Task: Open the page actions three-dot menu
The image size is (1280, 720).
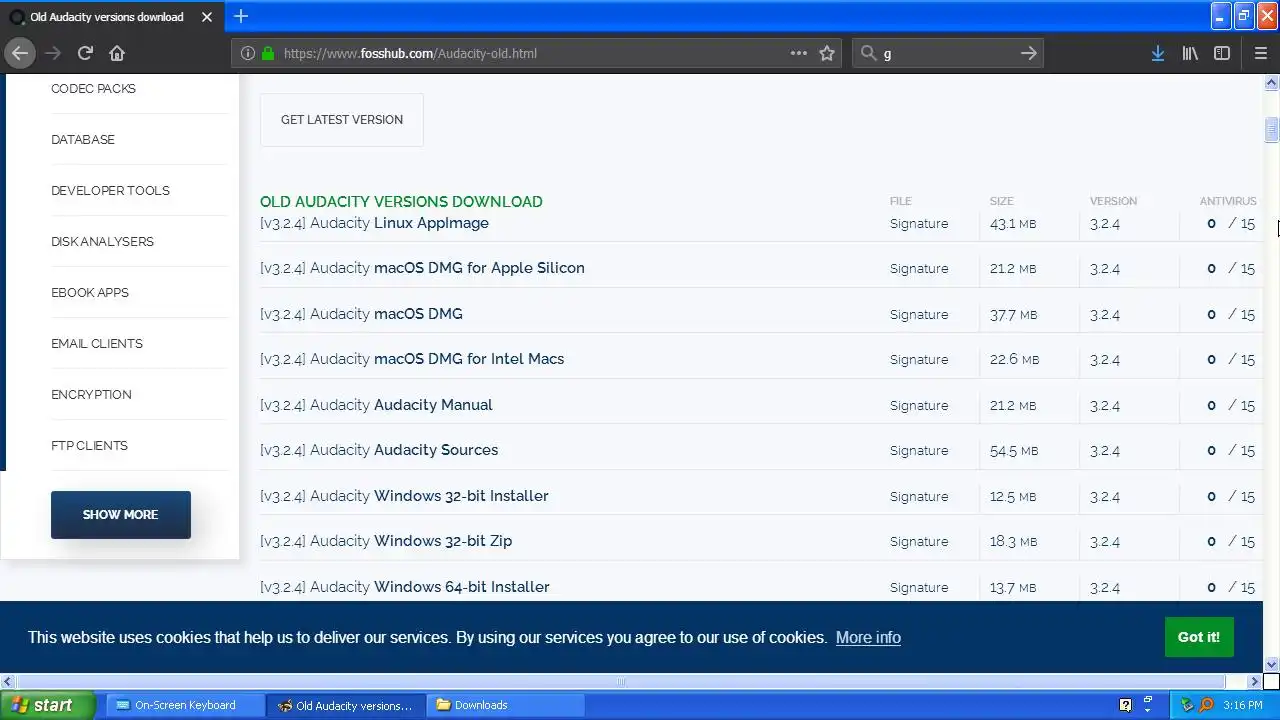Action: coord(798,53)
